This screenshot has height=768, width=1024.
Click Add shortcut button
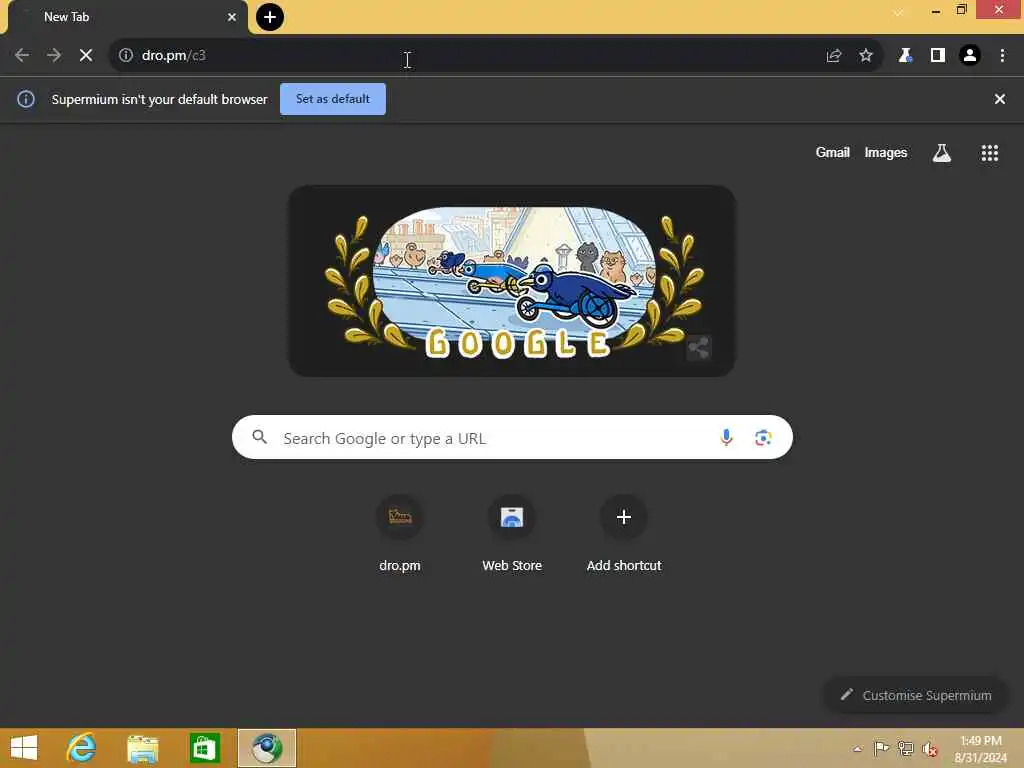pyautogui.click(x=624, y=534)
